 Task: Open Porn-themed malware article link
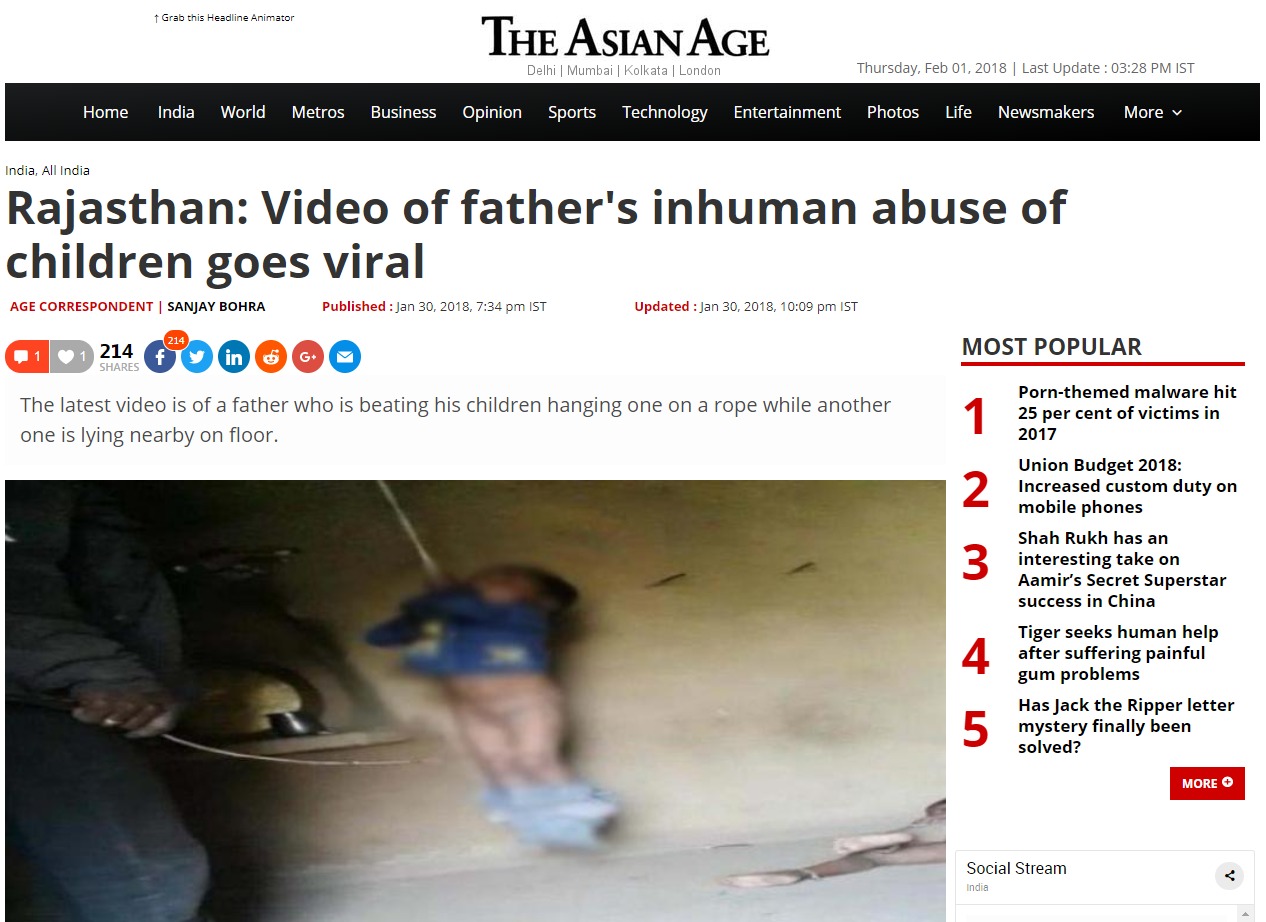tap(1128, 413)
